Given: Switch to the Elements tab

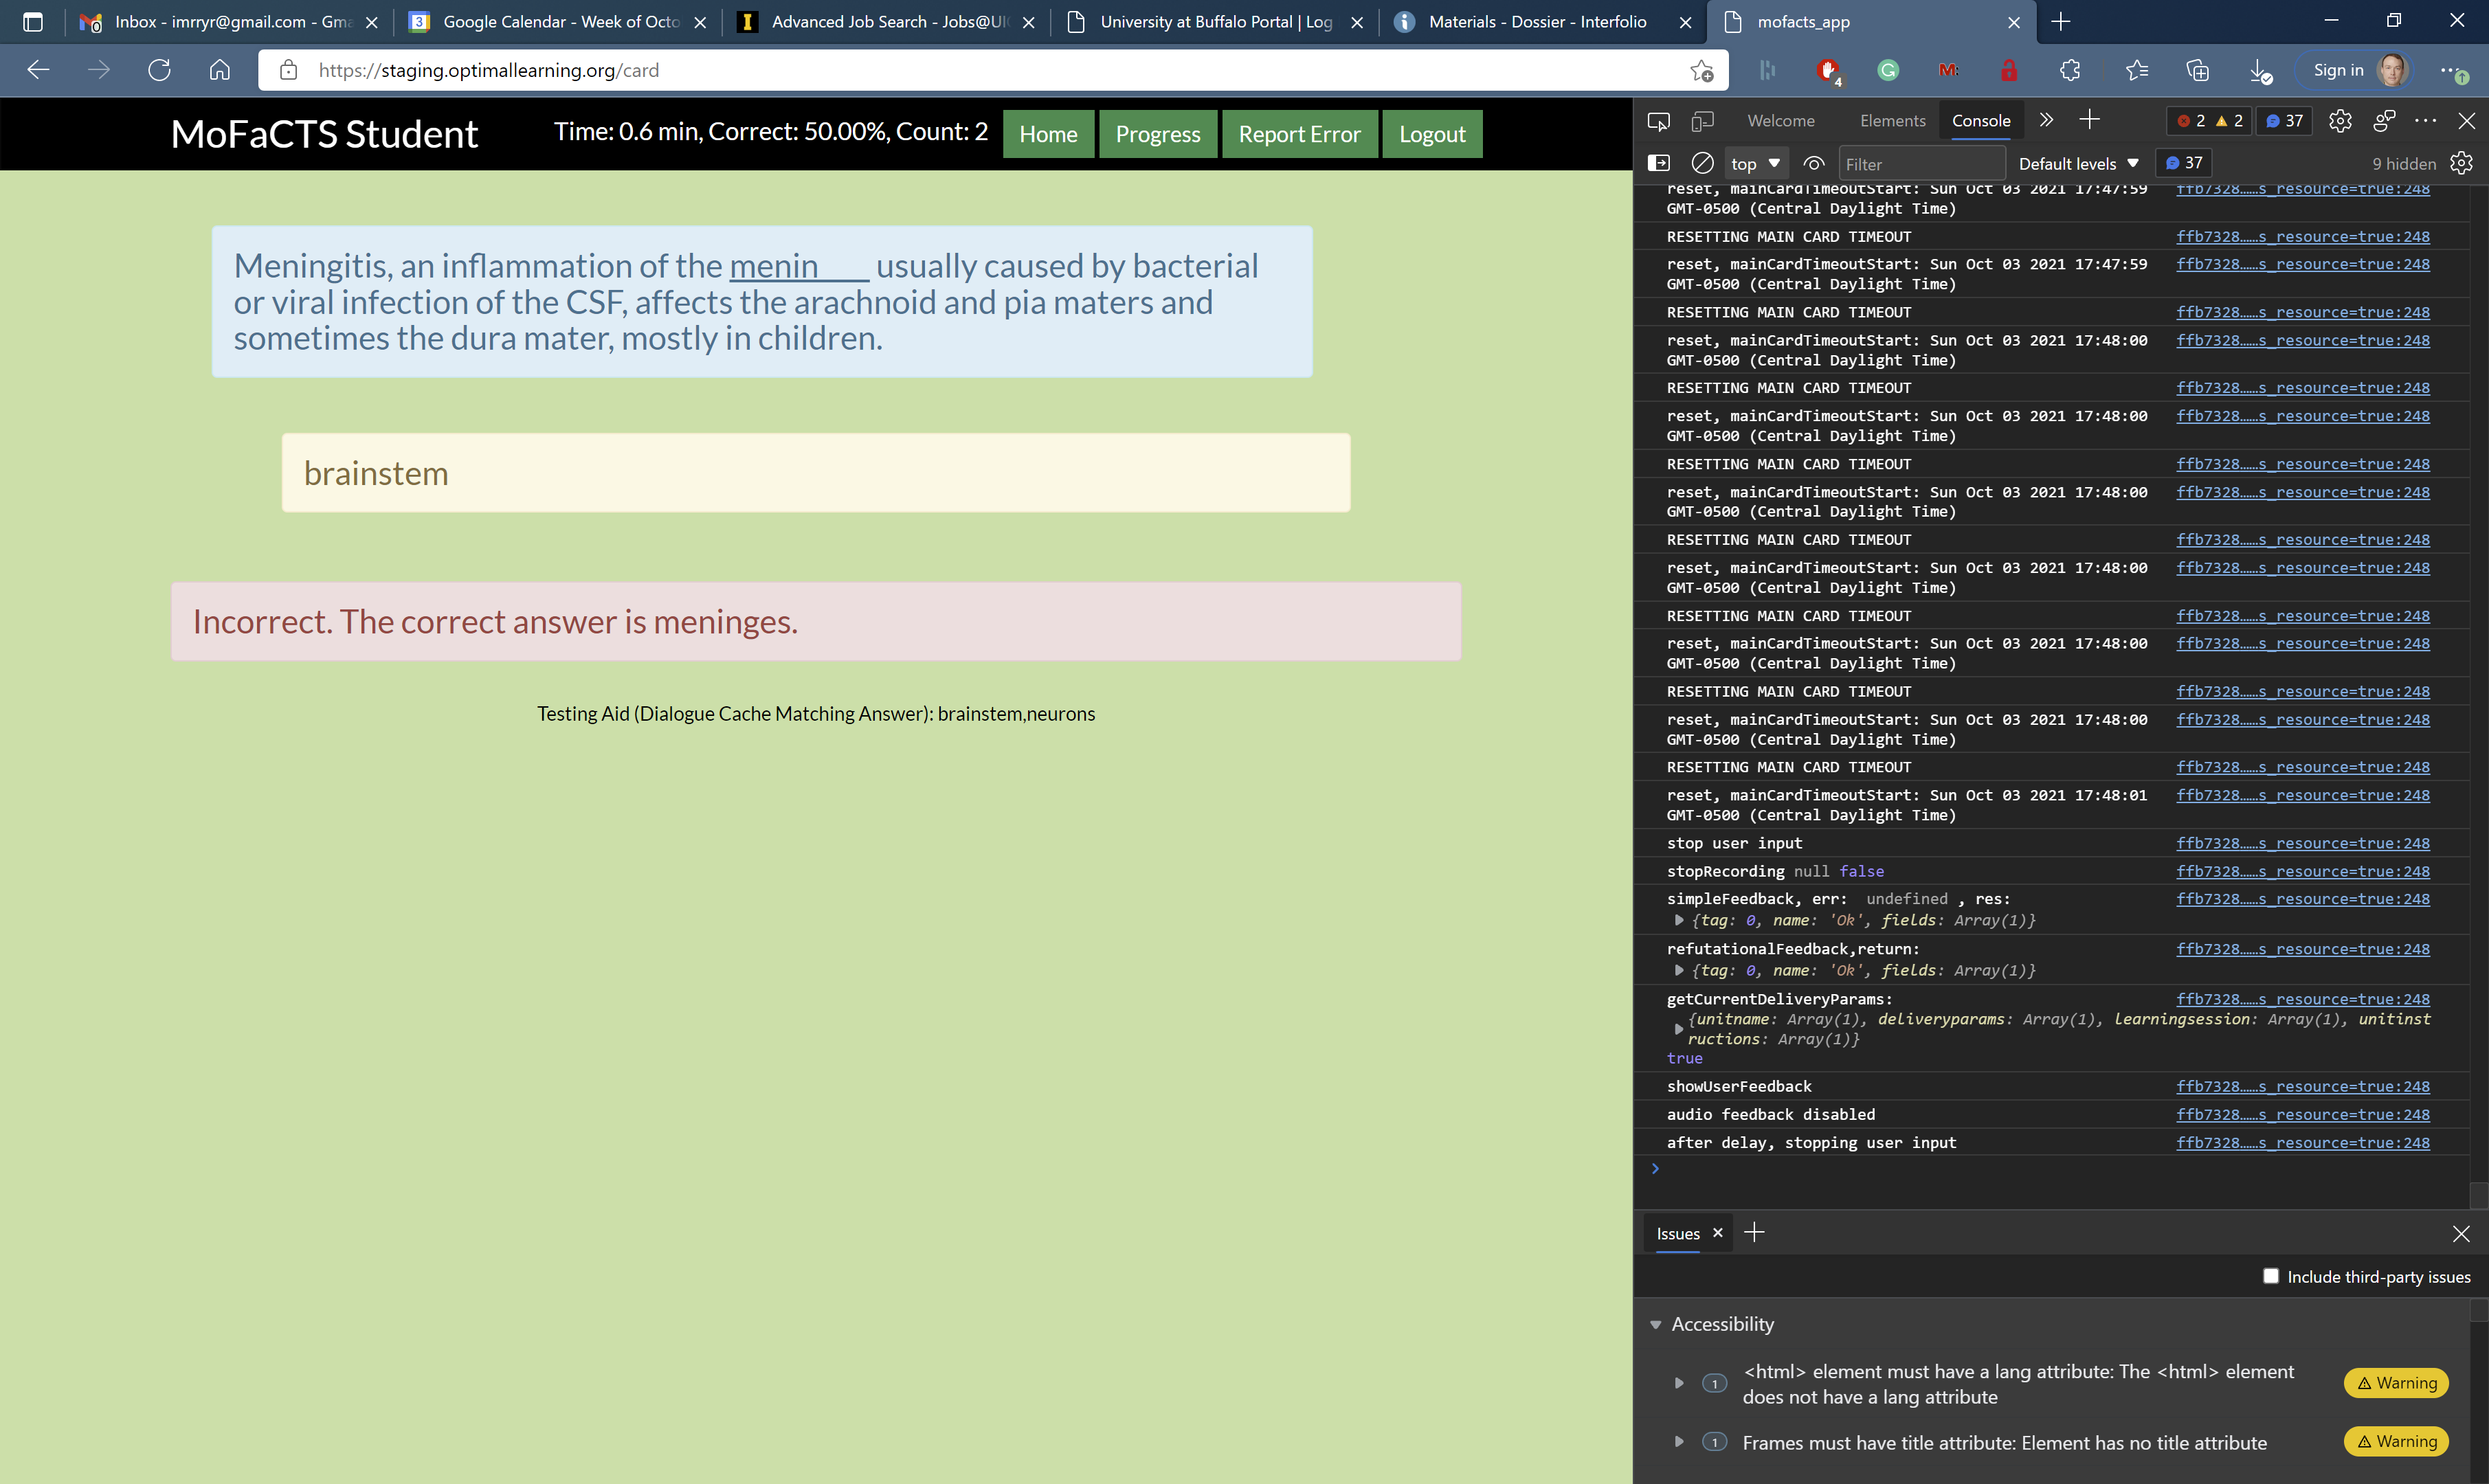Looking at the screenshot, I should pos(1892,120).
